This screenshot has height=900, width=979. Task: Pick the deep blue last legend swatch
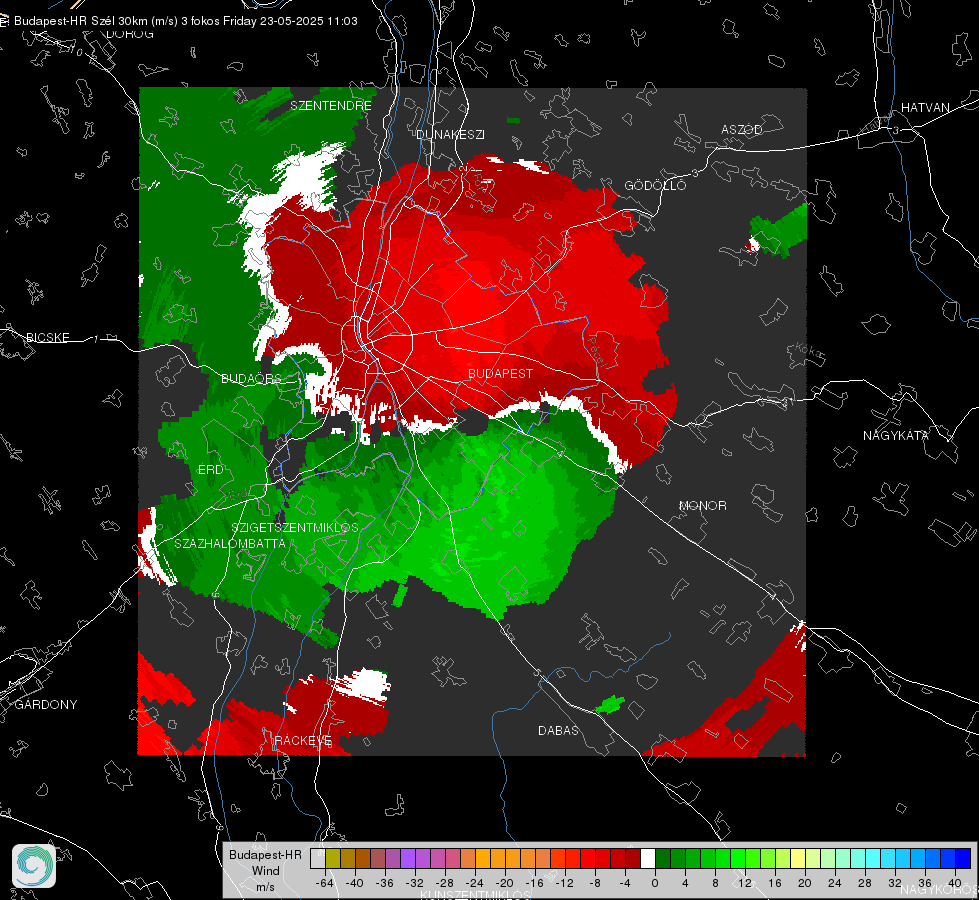(x=963, y=859)
